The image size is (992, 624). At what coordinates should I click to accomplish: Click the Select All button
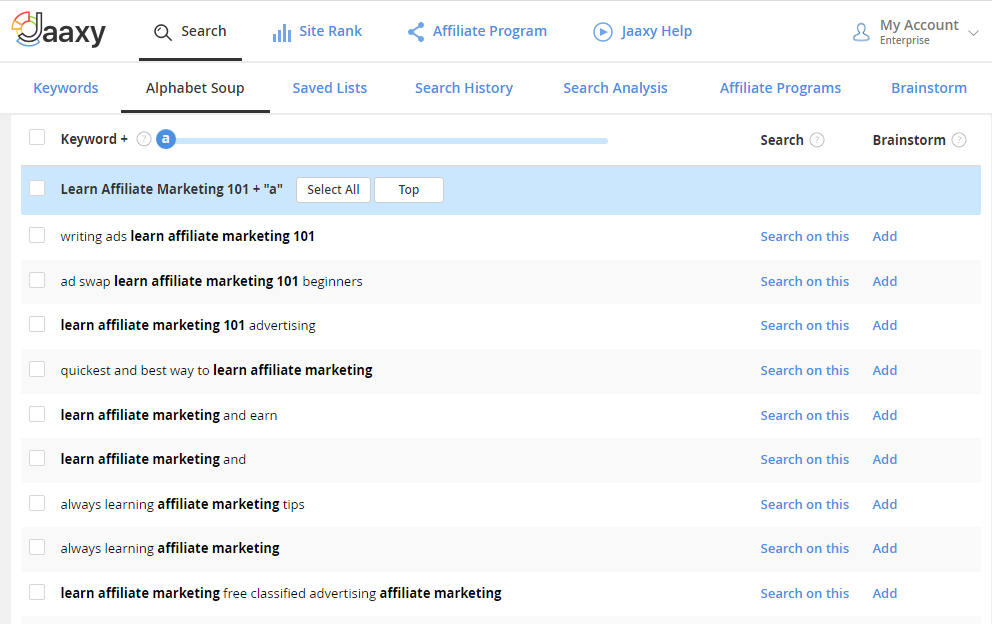point(333,190)
